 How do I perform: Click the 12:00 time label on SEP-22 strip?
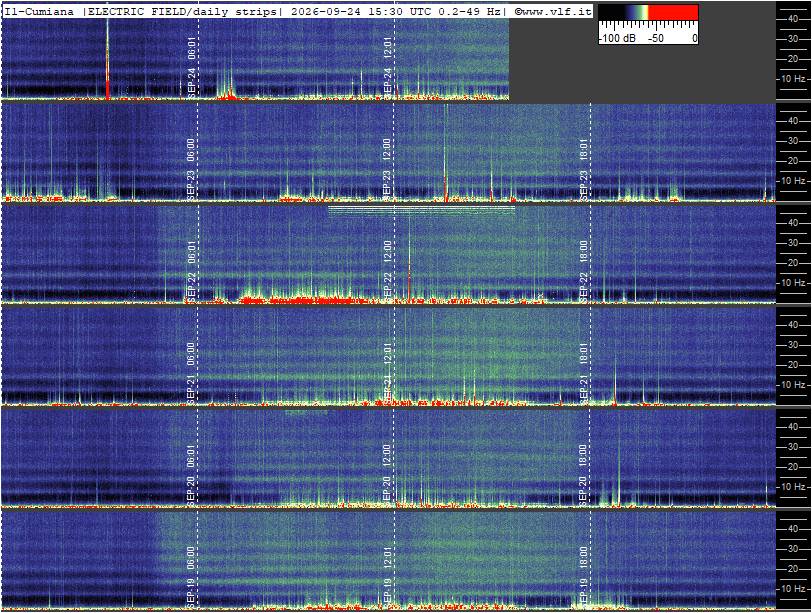point(388,253)
